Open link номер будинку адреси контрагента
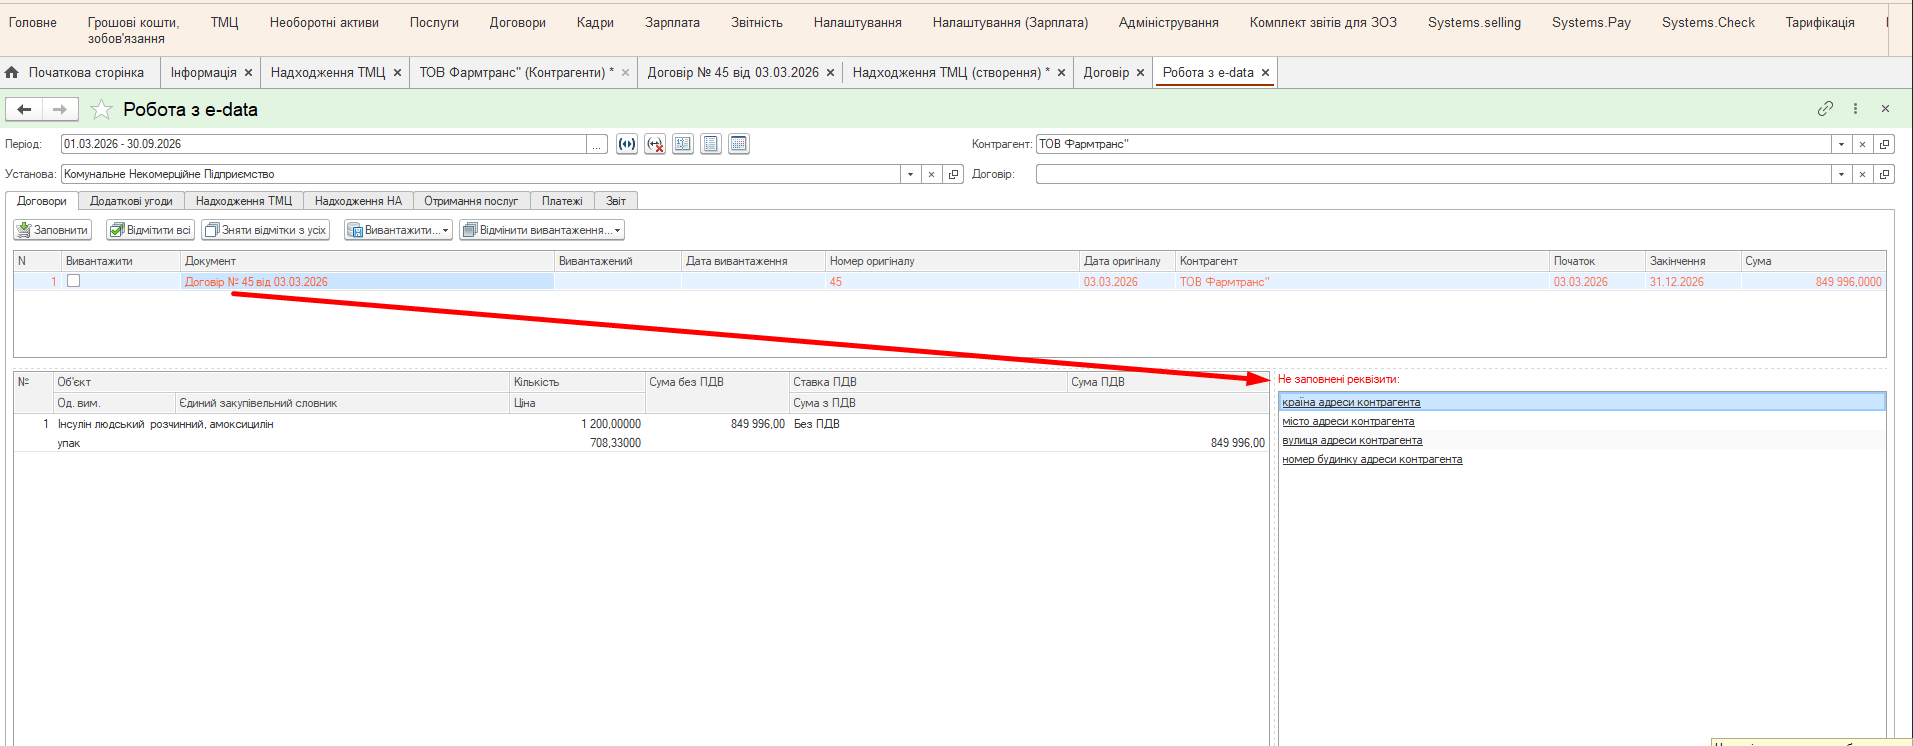 pyautogui.click(x=1372, y=459)
